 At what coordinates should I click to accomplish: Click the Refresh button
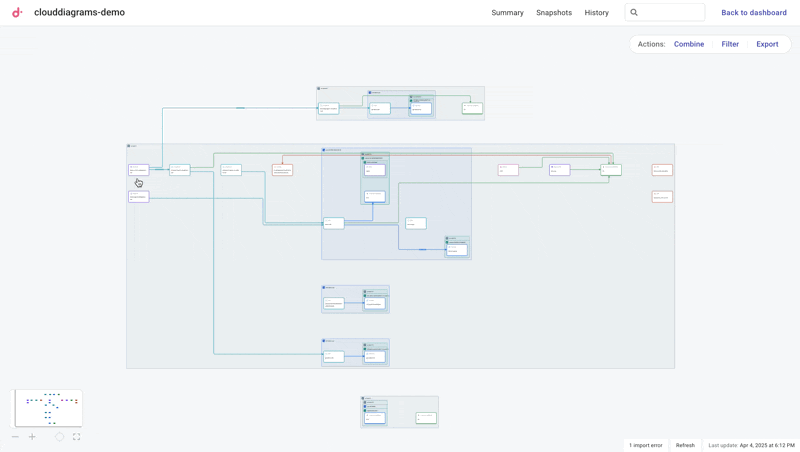pos(685,445)
